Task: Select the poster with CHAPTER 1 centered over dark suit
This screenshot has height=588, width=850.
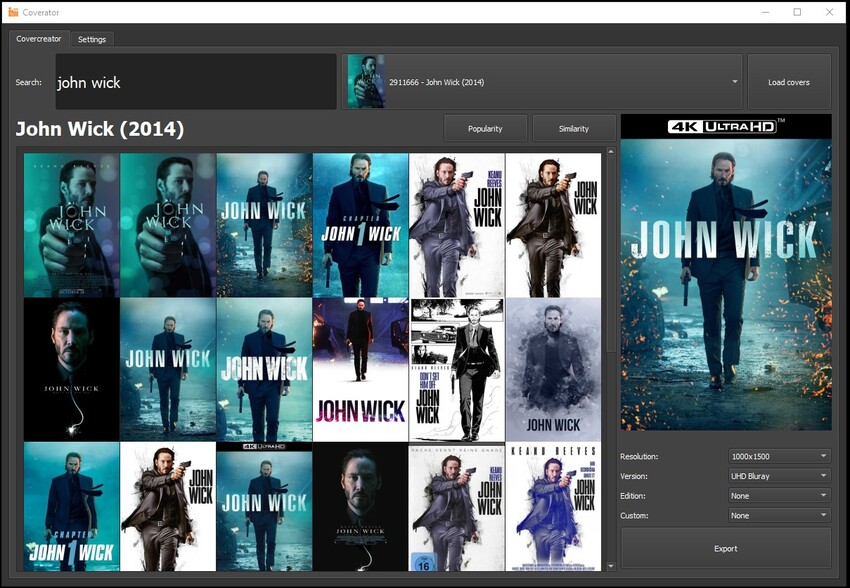Action: click(x=360, y=225)
